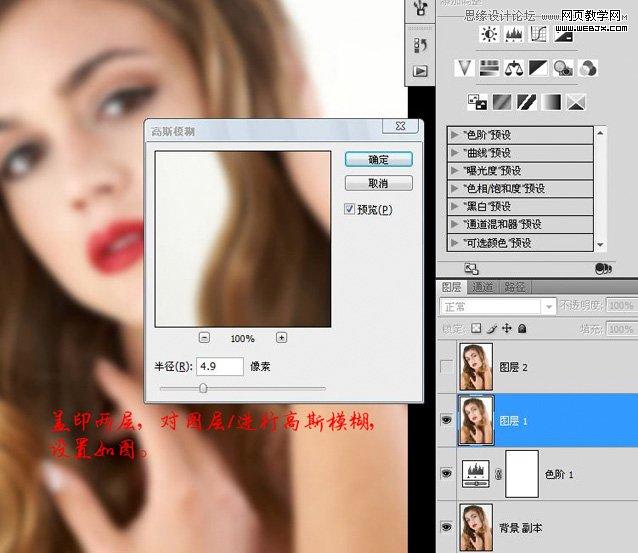Add a Vibrance adjustment layer
Viewport: 638px width, 553px height.
tap(464, 68)
